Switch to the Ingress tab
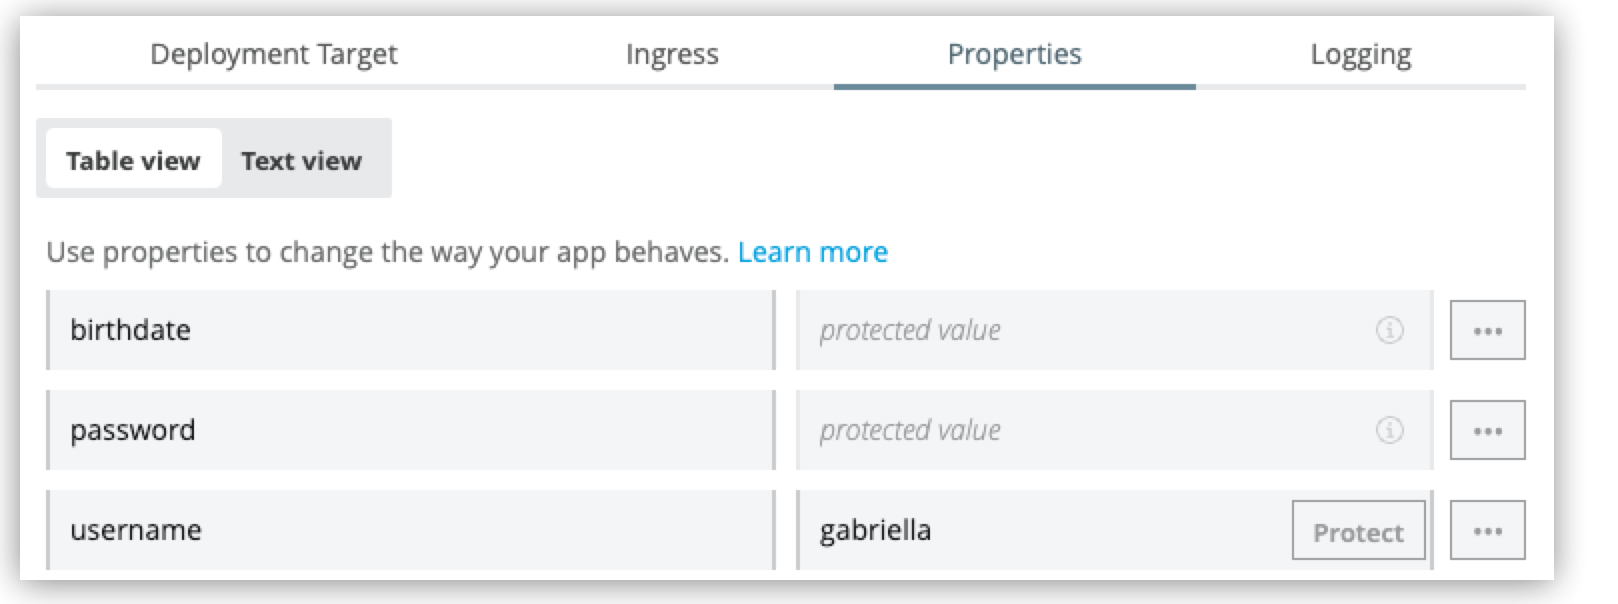 click(x=671, y=55)
